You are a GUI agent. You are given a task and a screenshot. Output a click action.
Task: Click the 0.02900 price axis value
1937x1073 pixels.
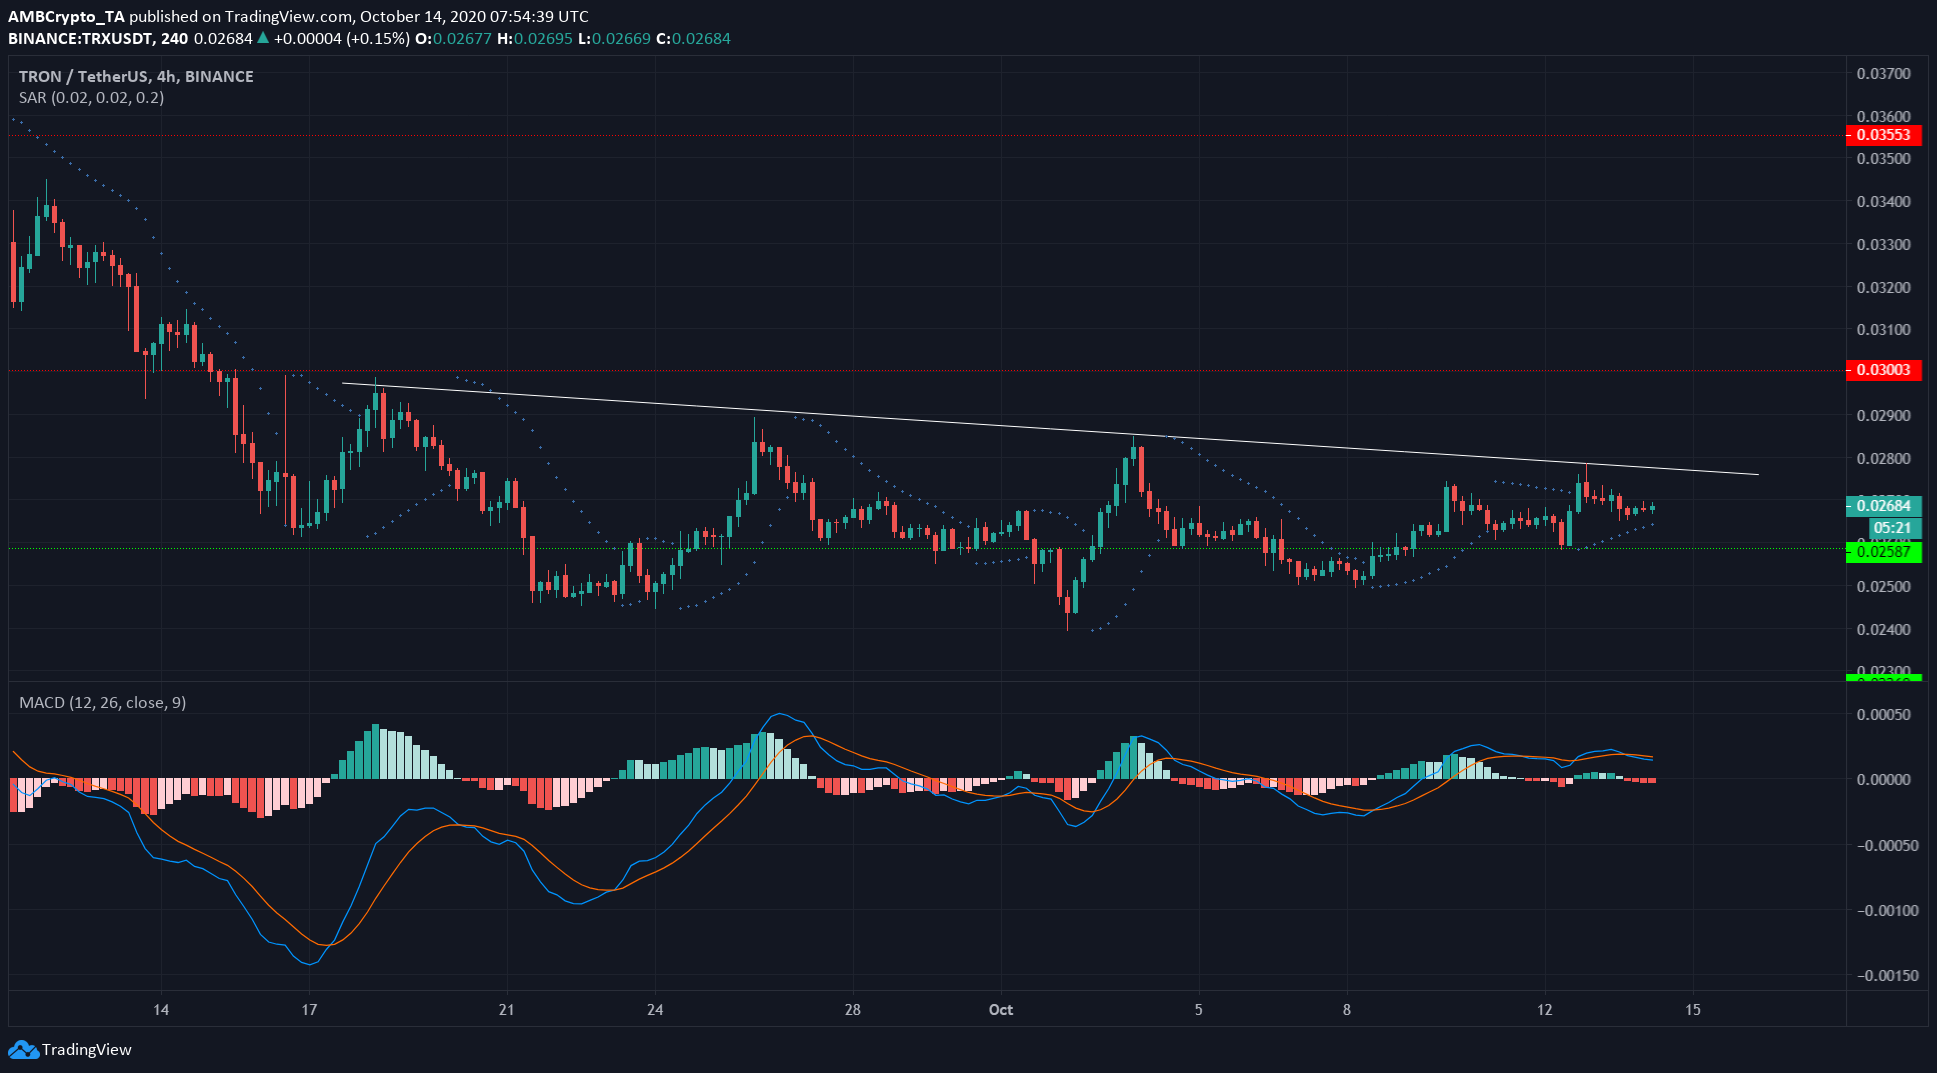point(1883,416)
